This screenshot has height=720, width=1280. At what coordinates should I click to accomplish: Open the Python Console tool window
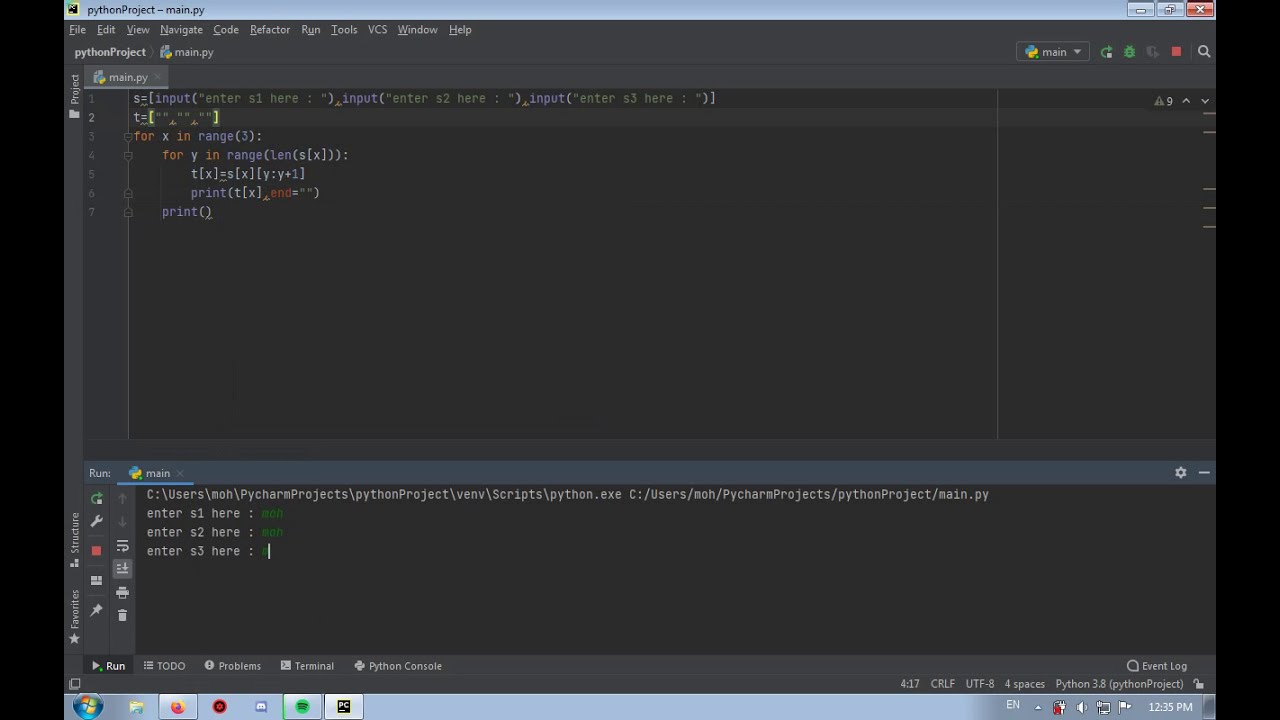point(398,666)
